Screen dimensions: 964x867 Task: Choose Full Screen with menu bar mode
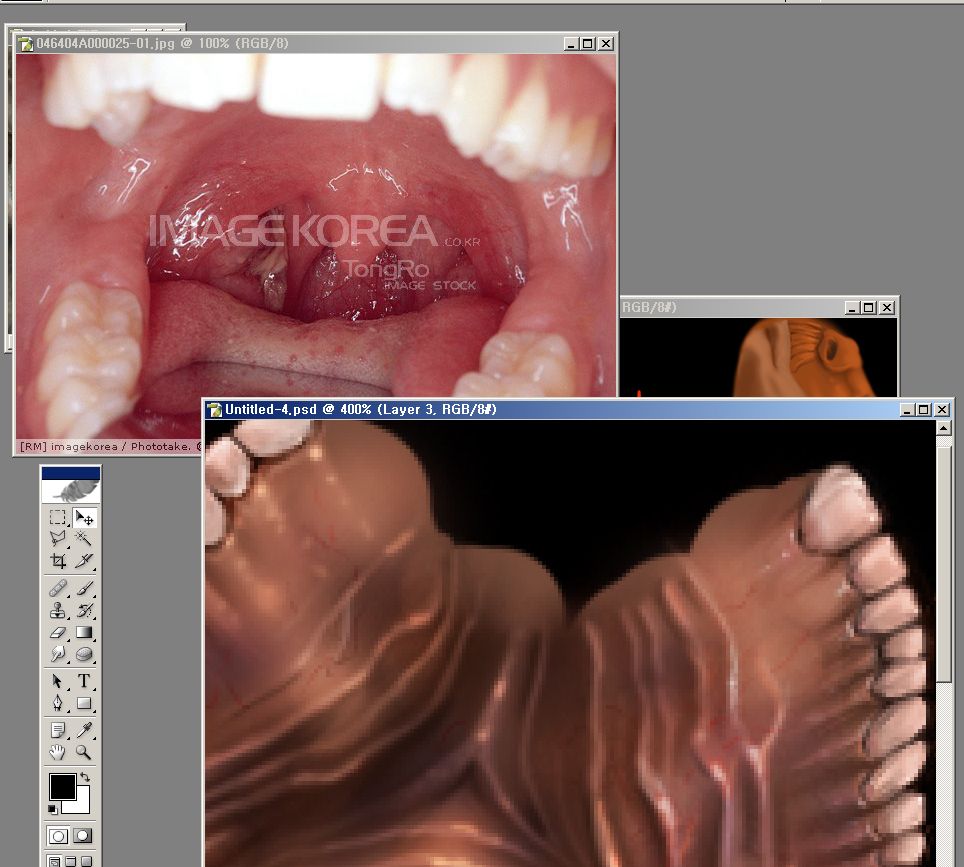click(71, 861)
